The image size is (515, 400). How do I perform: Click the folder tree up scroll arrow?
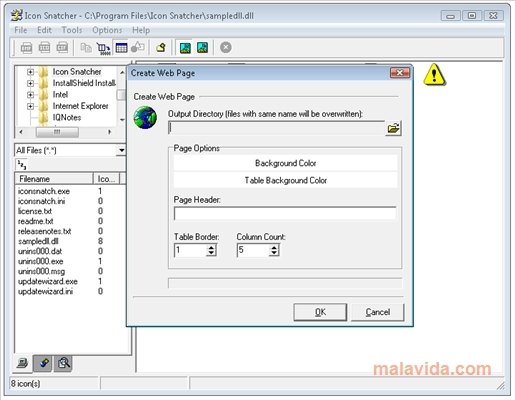pos(122,72)
